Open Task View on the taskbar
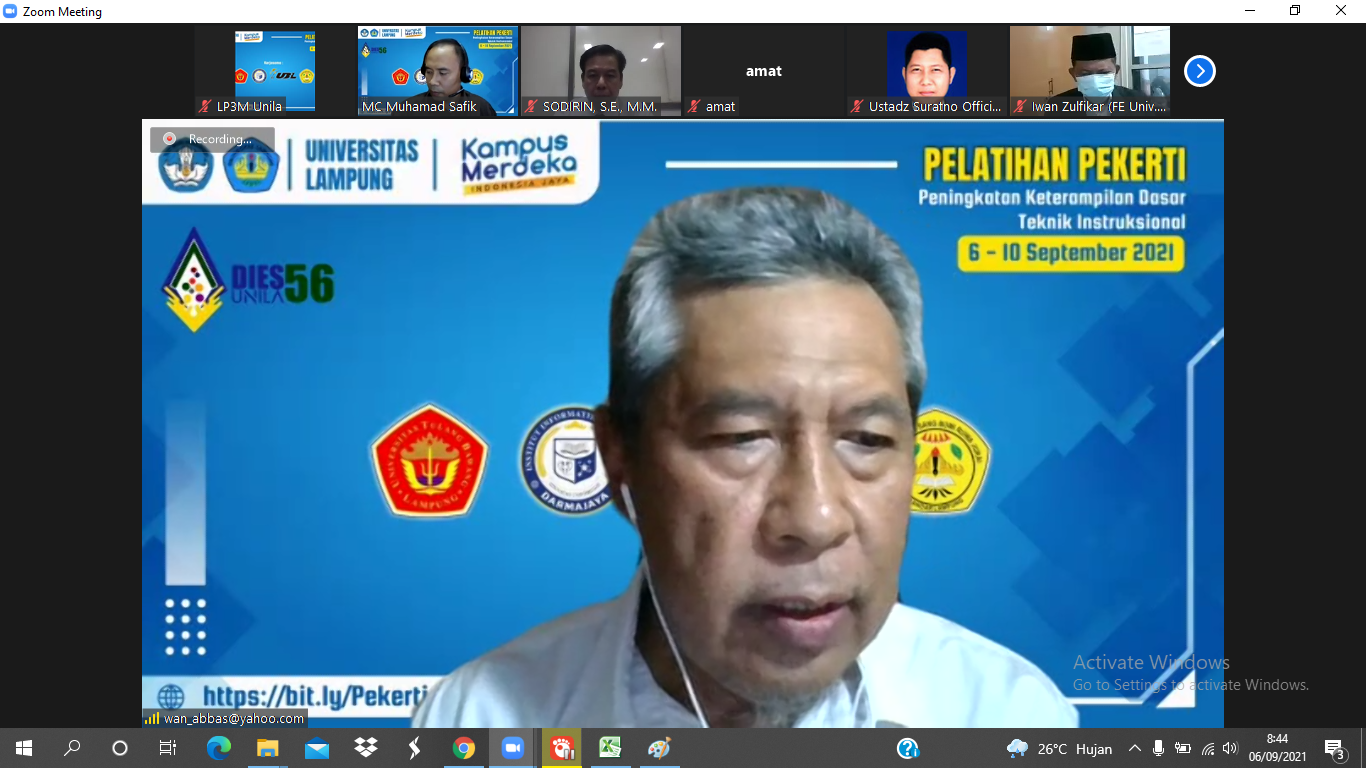 (x=168, y=748)
